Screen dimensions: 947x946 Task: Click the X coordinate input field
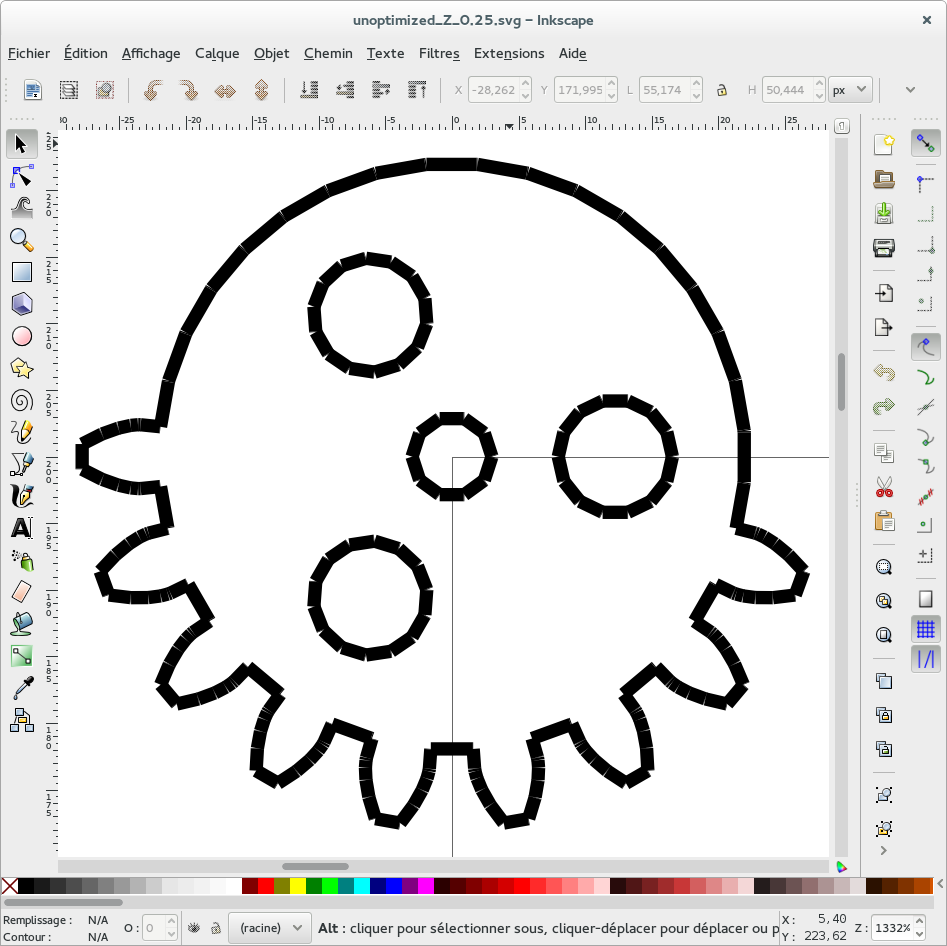coord(492,90)
